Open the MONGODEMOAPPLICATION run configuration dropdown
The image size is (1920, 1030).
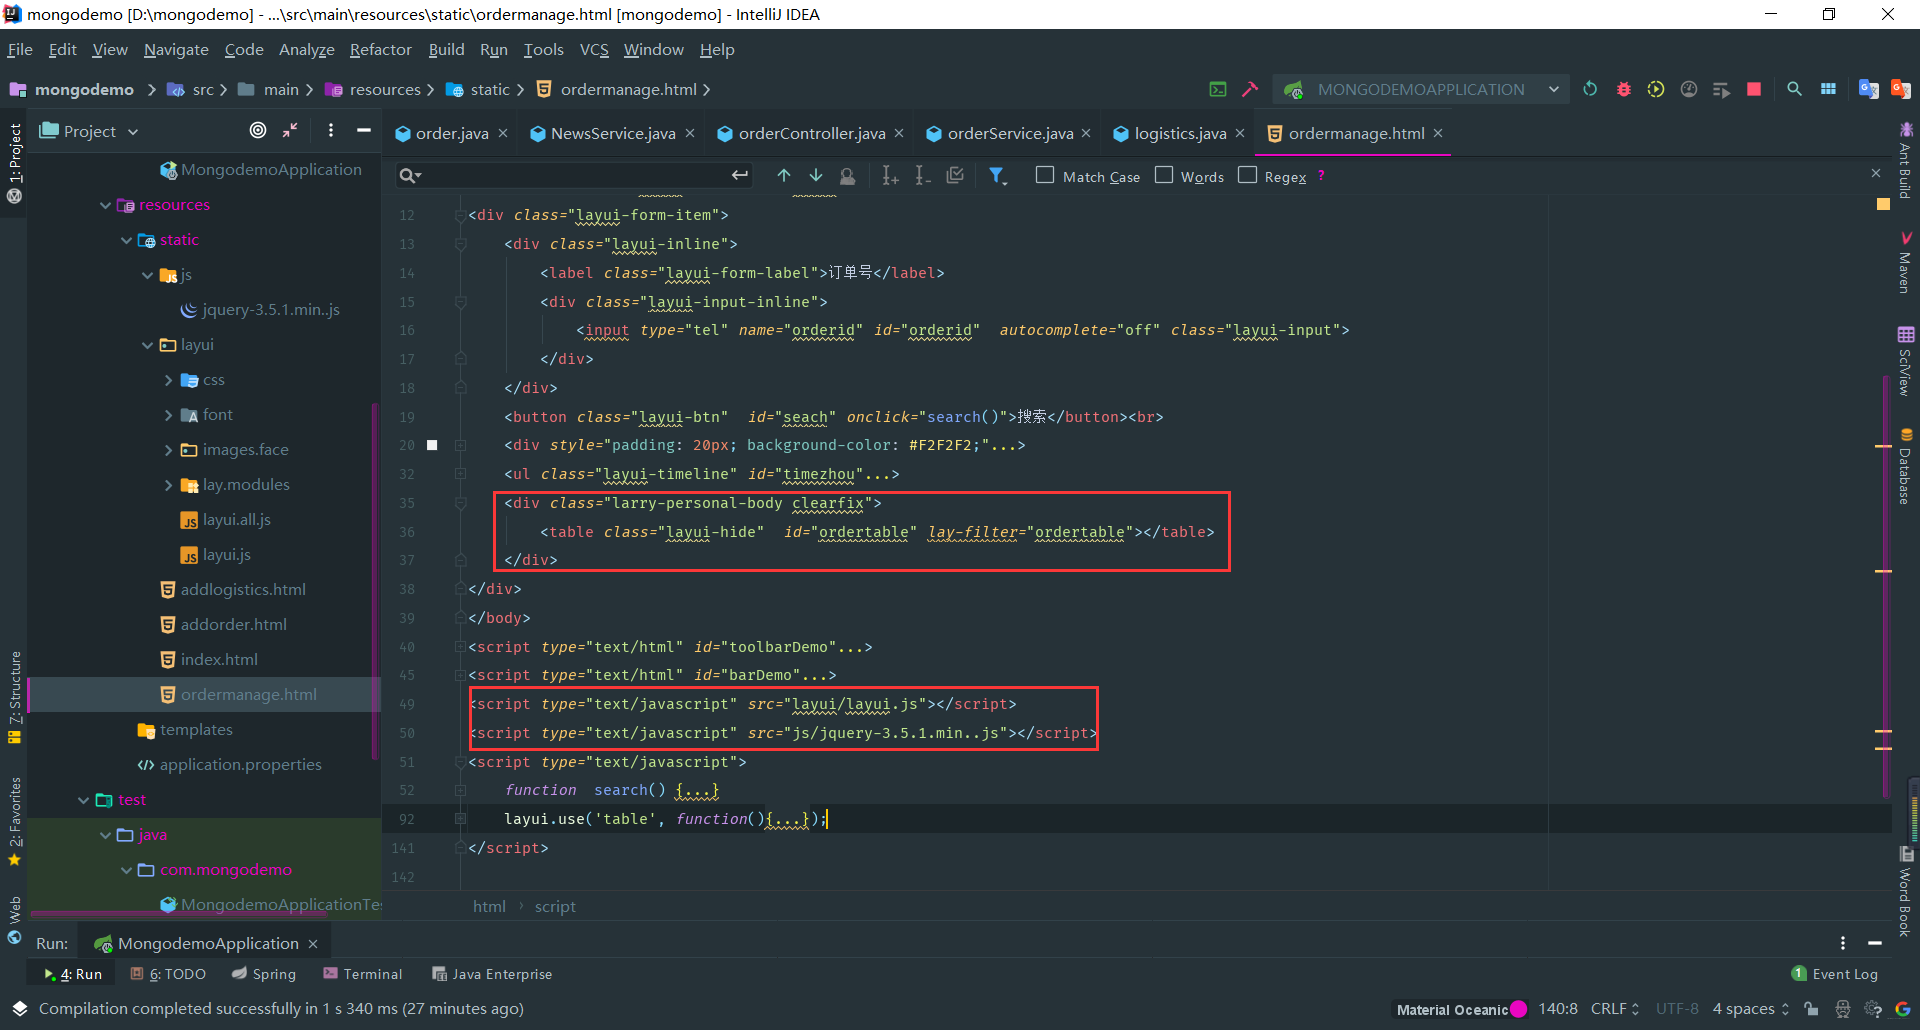pyautogui.click(x=1421, y=89)
